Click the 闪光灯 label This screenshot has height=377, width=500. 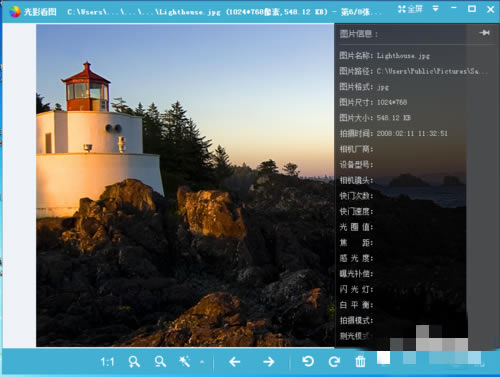click(x=356, y=289)
